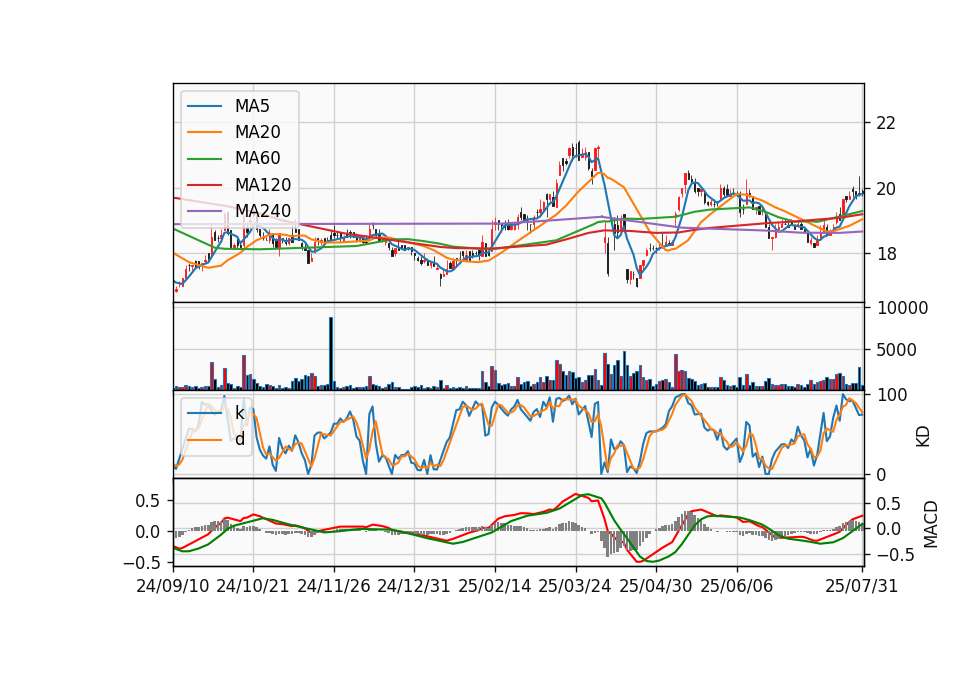Click the blue MA5 legend line sample
The image size is (960, 690).
click(204, 106)
